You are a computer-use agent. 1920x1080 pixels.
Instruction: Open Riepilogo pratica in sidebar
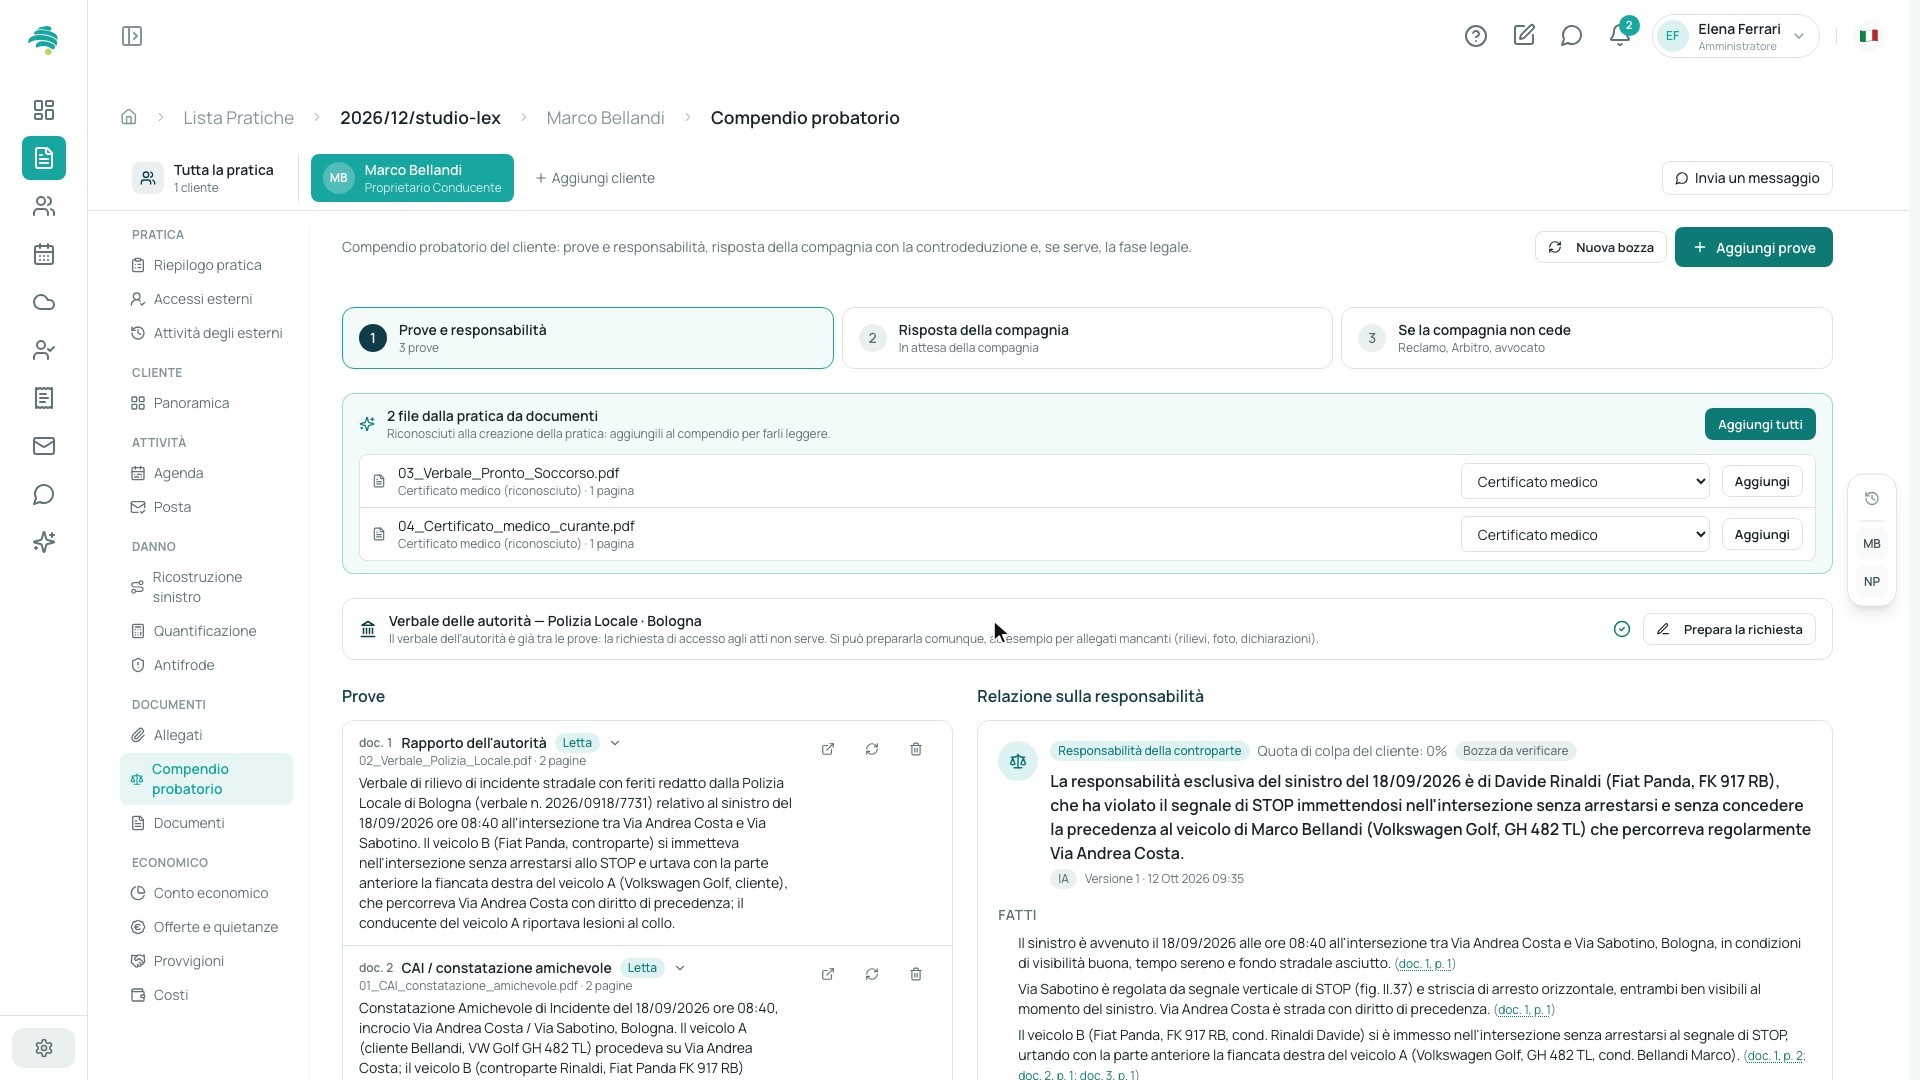[207, 265]
